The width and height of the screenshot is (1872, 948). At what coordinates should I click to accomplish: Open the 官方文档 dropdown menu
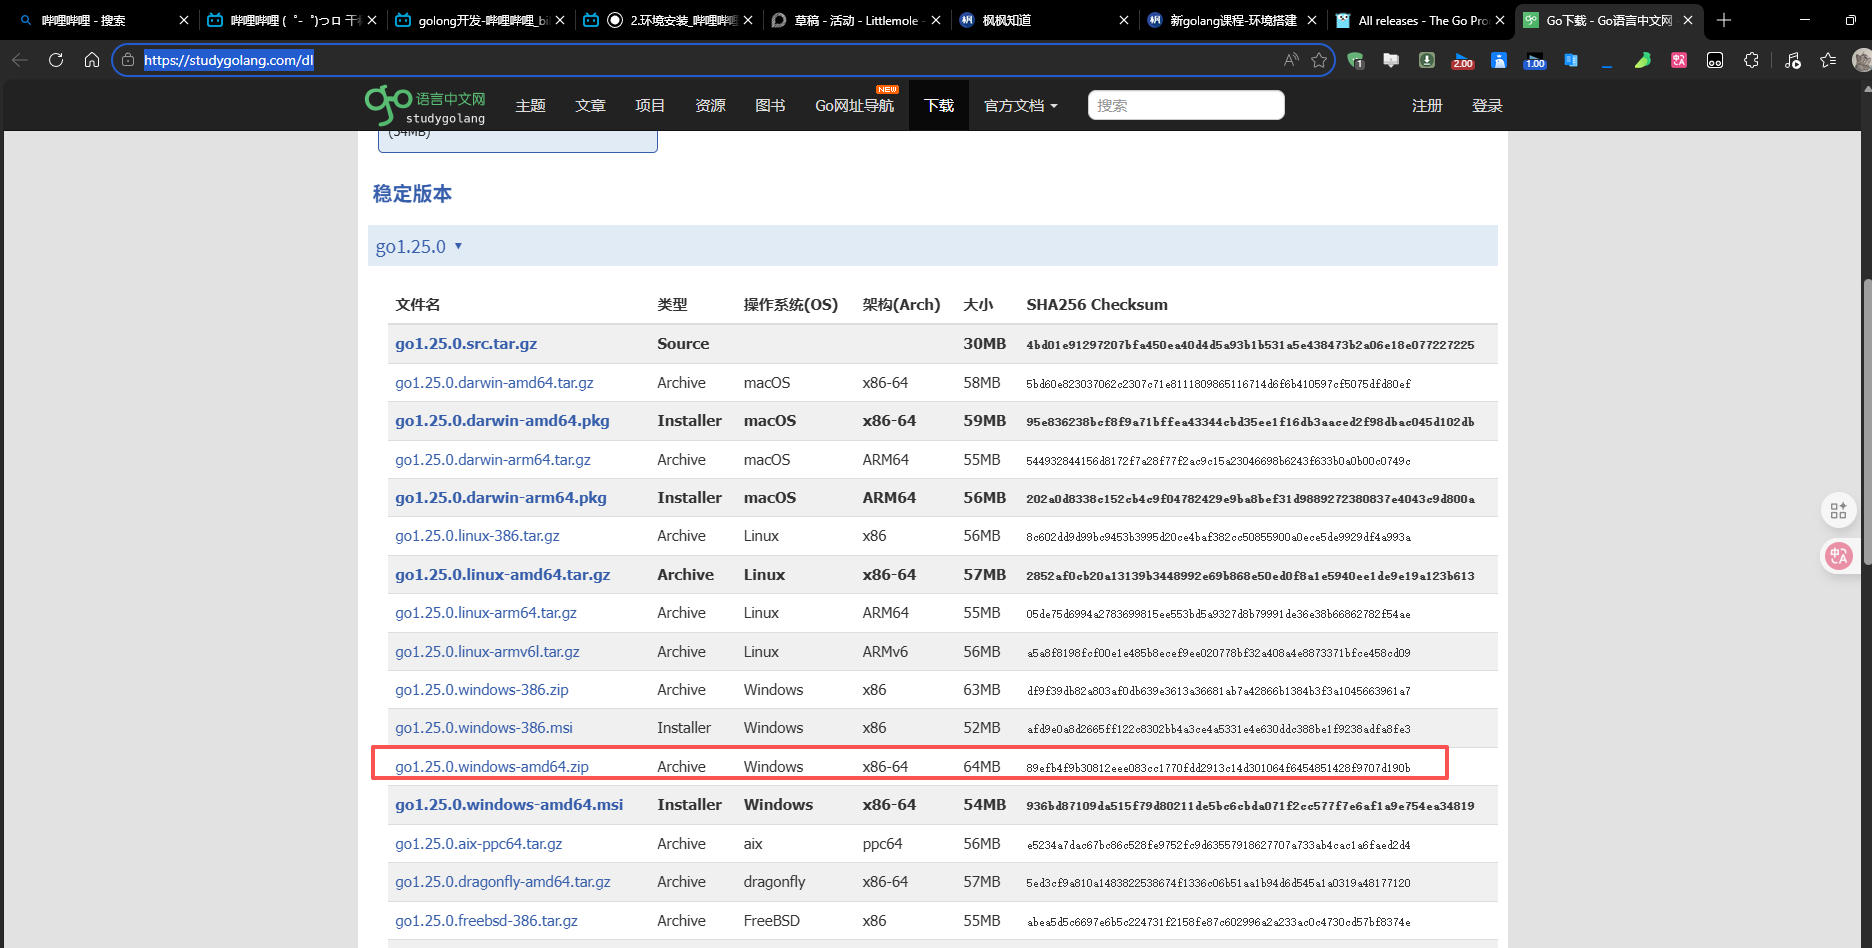point(1020,106)
